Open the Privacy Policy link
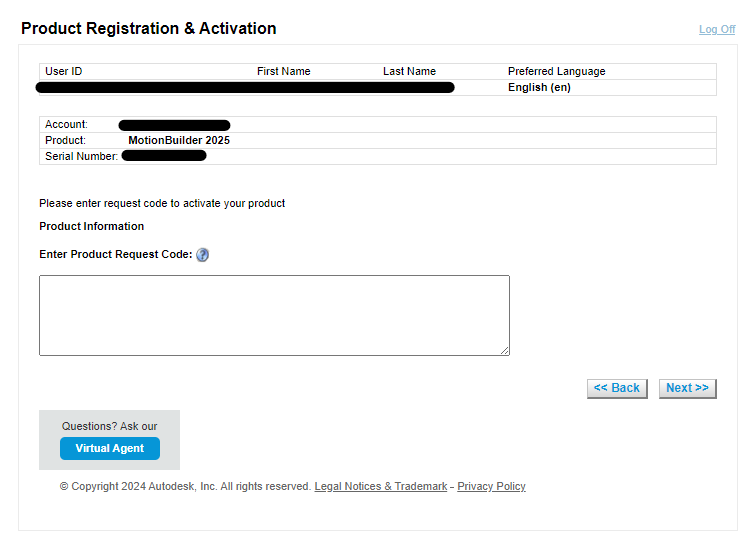Screen dimensions: 747x537 point(491,487)
